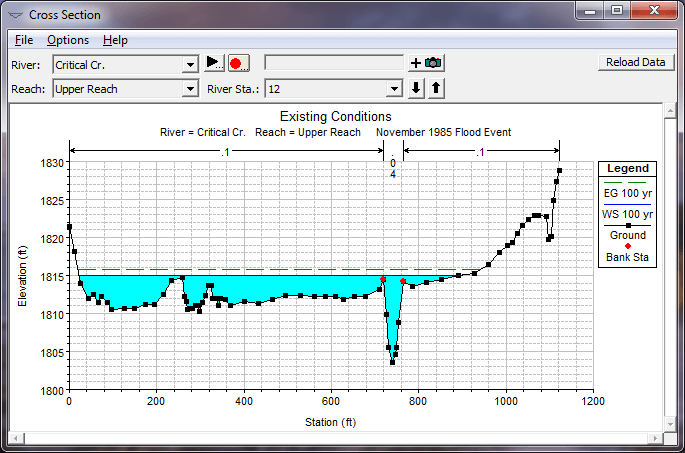
Task: Move to next river station with down arrow
Action: (x=418, y=88)
